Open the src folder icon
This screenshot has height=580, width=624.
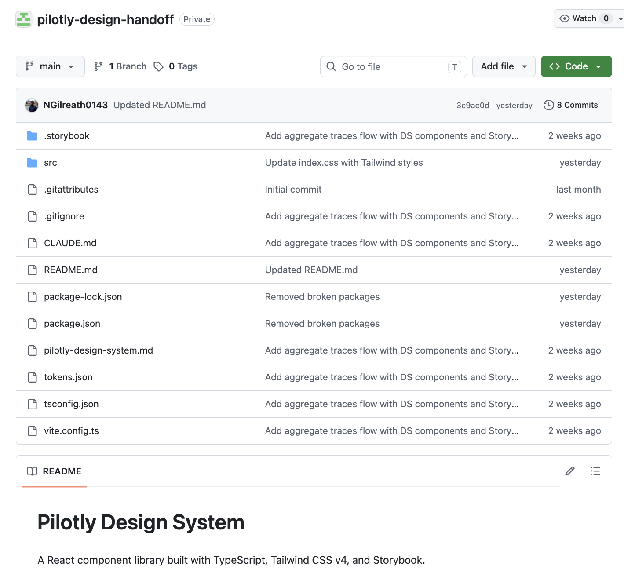pos(32,163)
